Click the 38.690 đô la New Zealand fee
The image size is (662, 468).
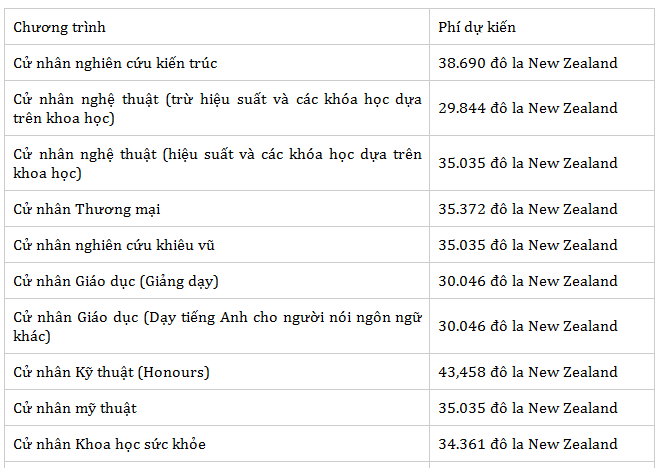pyautogui.click(x=527, y=63)
